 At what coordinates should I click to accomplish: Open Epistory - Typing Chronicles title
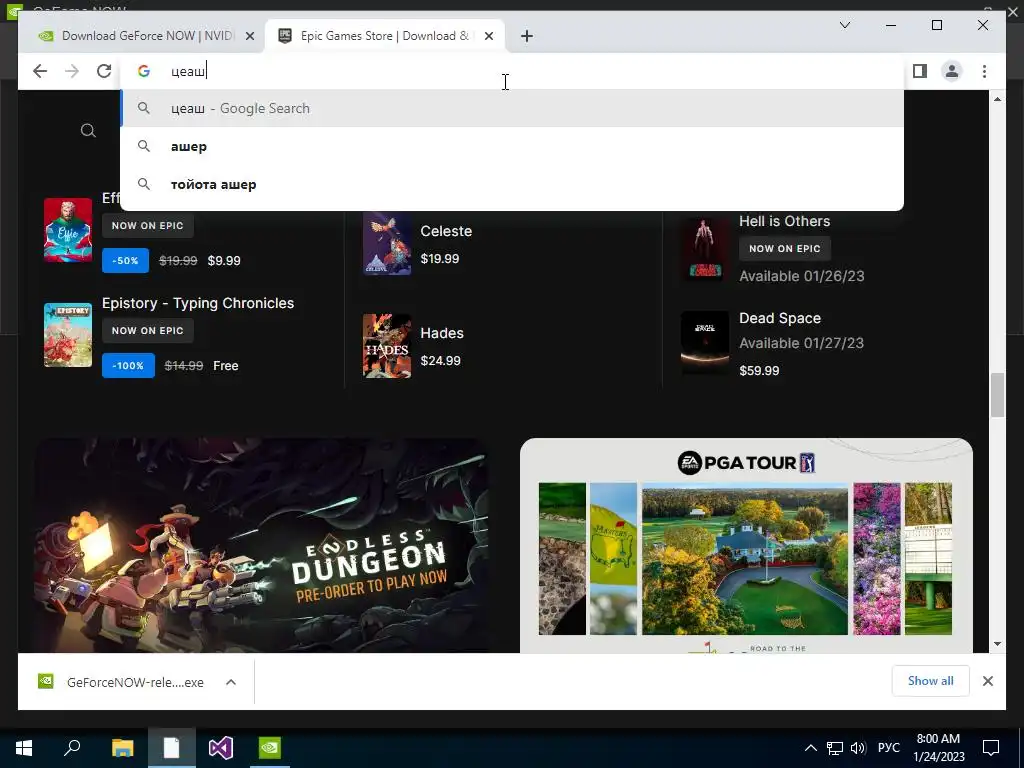[x=198, y=303]
